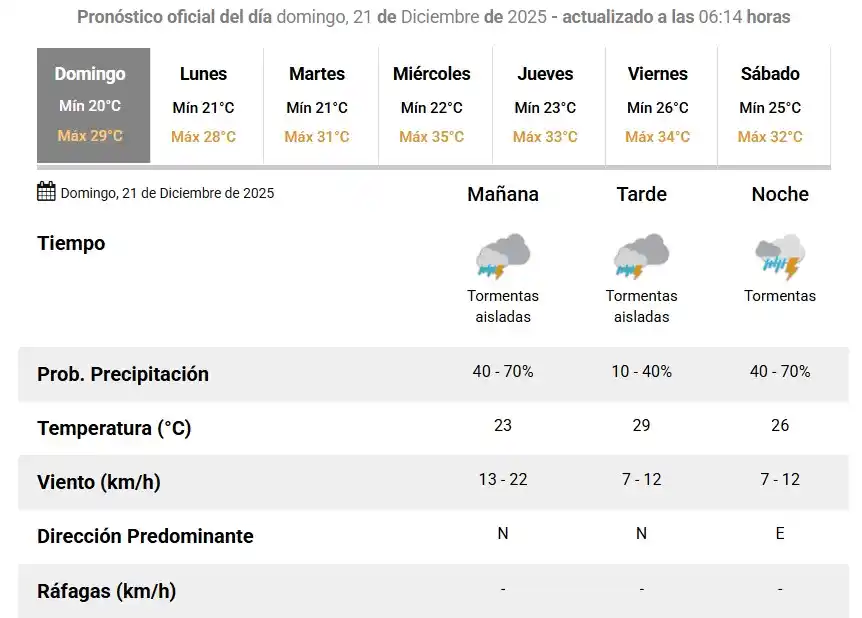Click the calendar icon beside the date
The image size is (862, 618).
46,192
